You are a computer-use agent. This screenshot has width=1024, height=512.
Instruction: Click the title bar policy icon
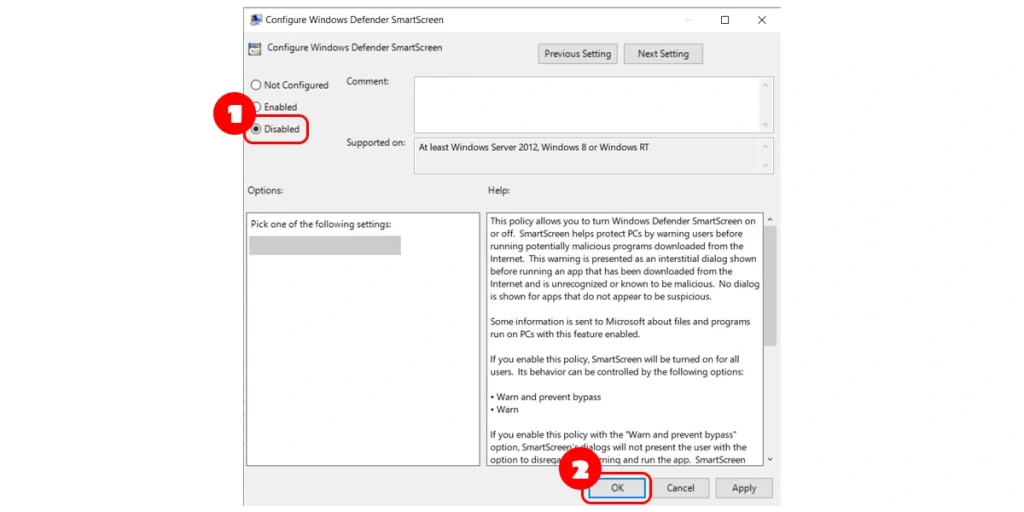coord(256,20)
